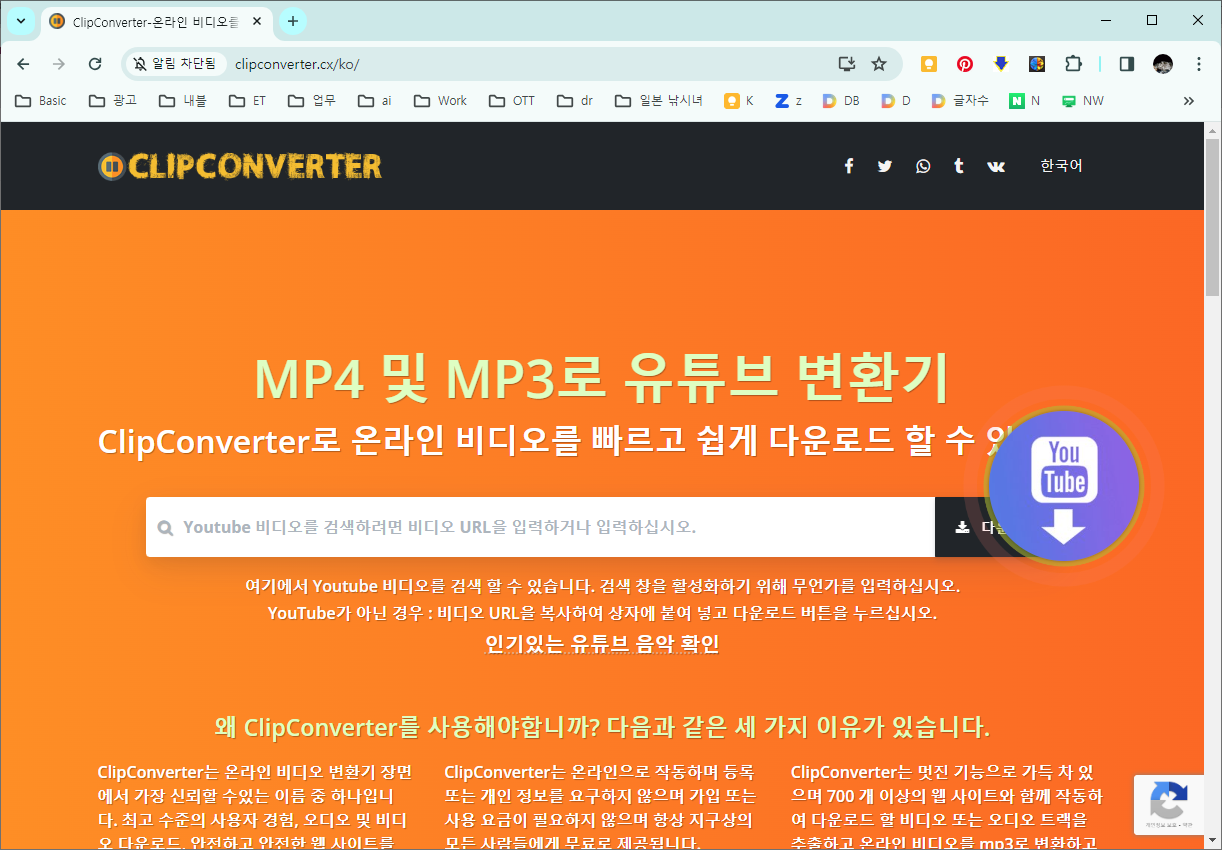Click the reCAPTCHA badge
The height and width of the screenshot is (850, 1222).
1169,805
